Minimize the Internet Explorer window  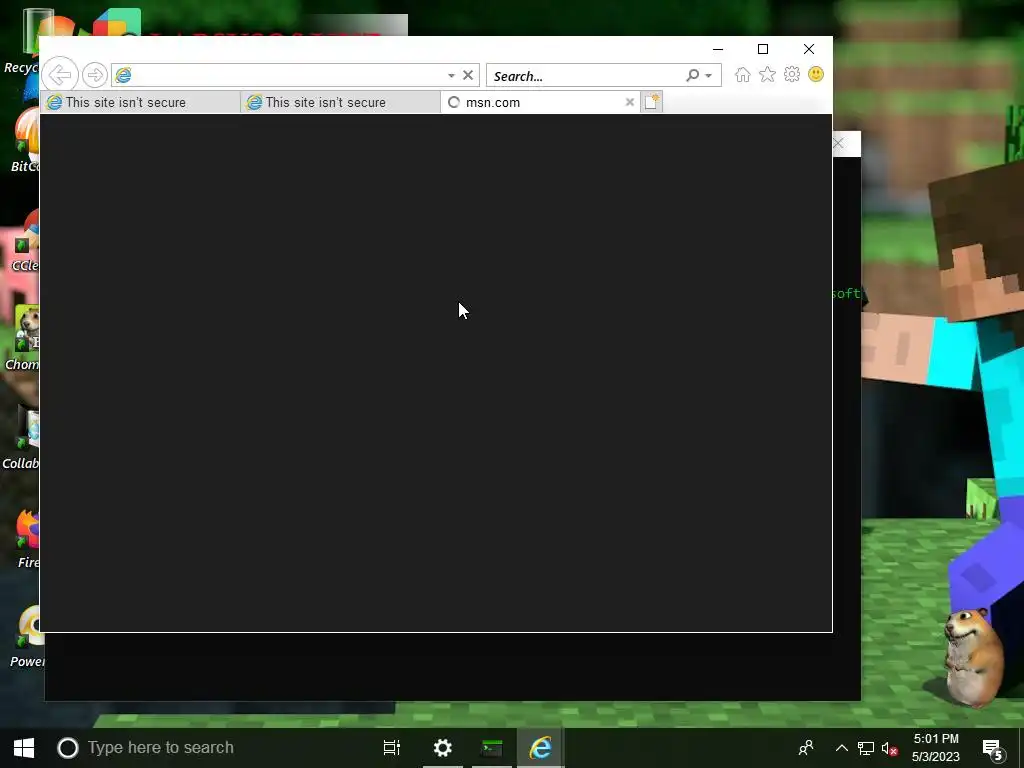tap(718, 50)
